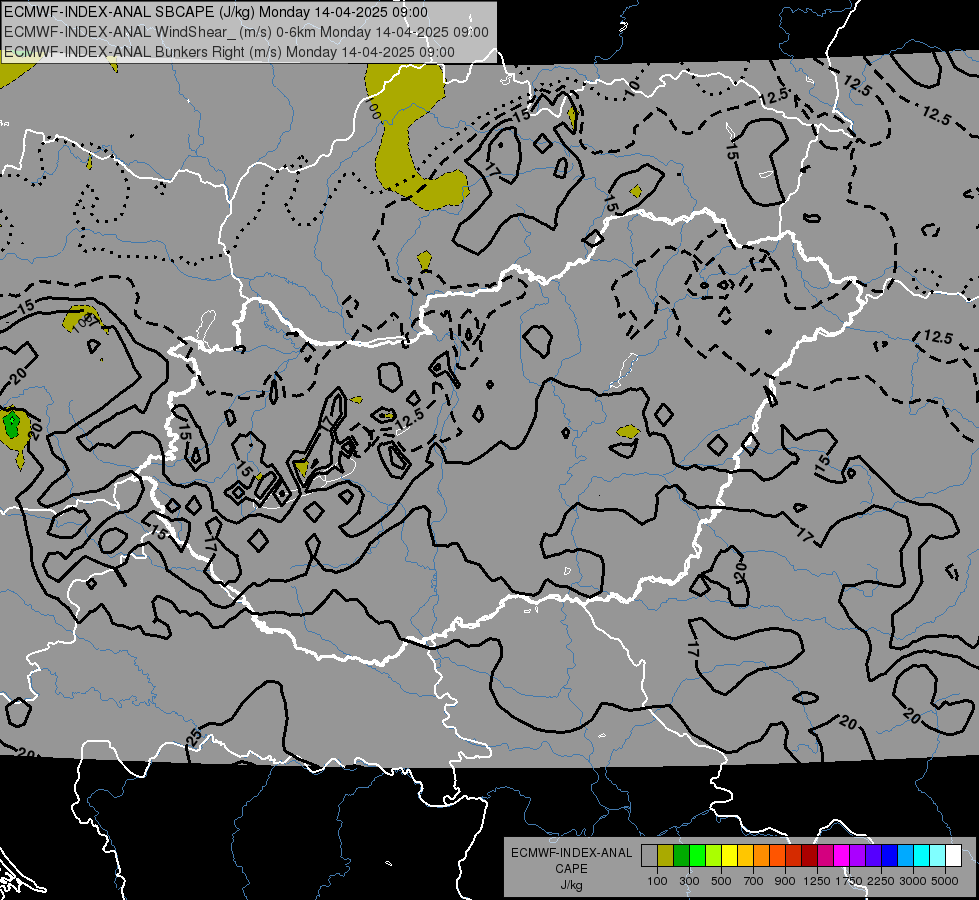This screenshot has height=900, width=979.
Task: Click legend value 5000
Action: (945, 881)
